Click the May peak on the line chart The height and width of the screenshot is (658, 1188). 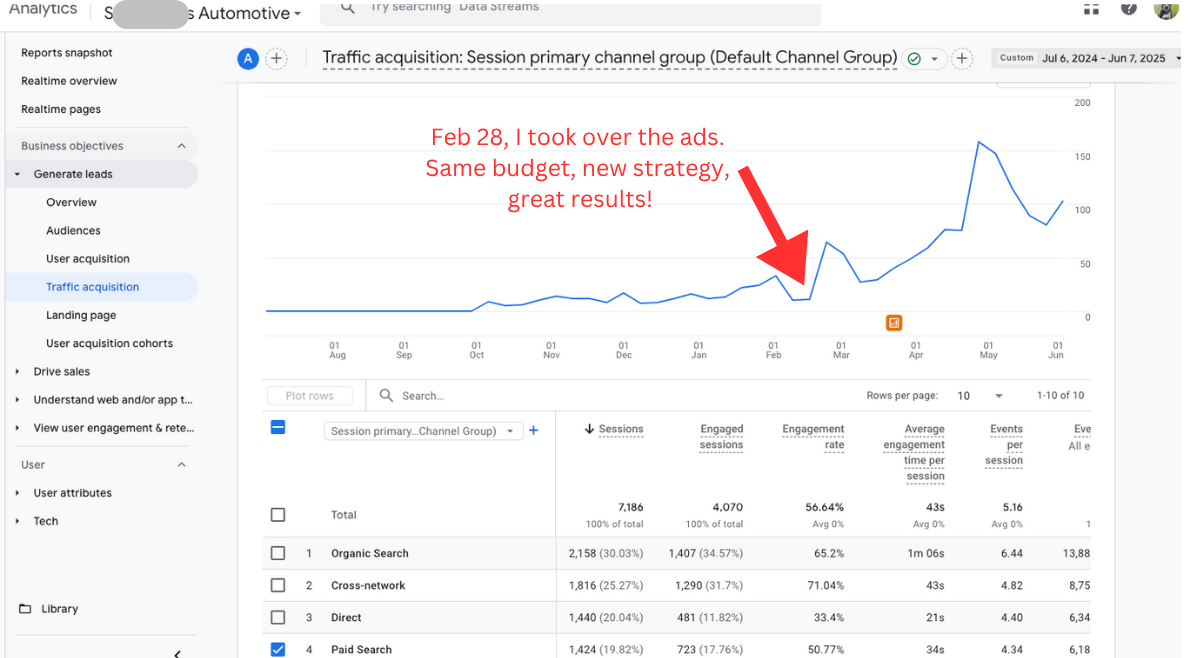pyautogui.click(x=980, y=142)
